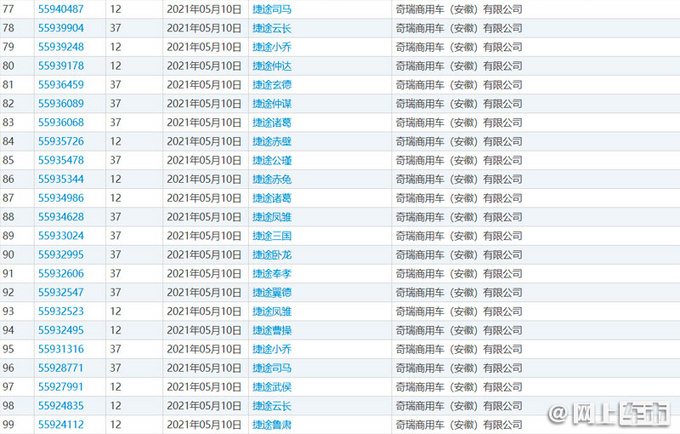680x434 pixels.
Task: Open the 捷途卧龙 trademark link
Action: pos(271,255)
